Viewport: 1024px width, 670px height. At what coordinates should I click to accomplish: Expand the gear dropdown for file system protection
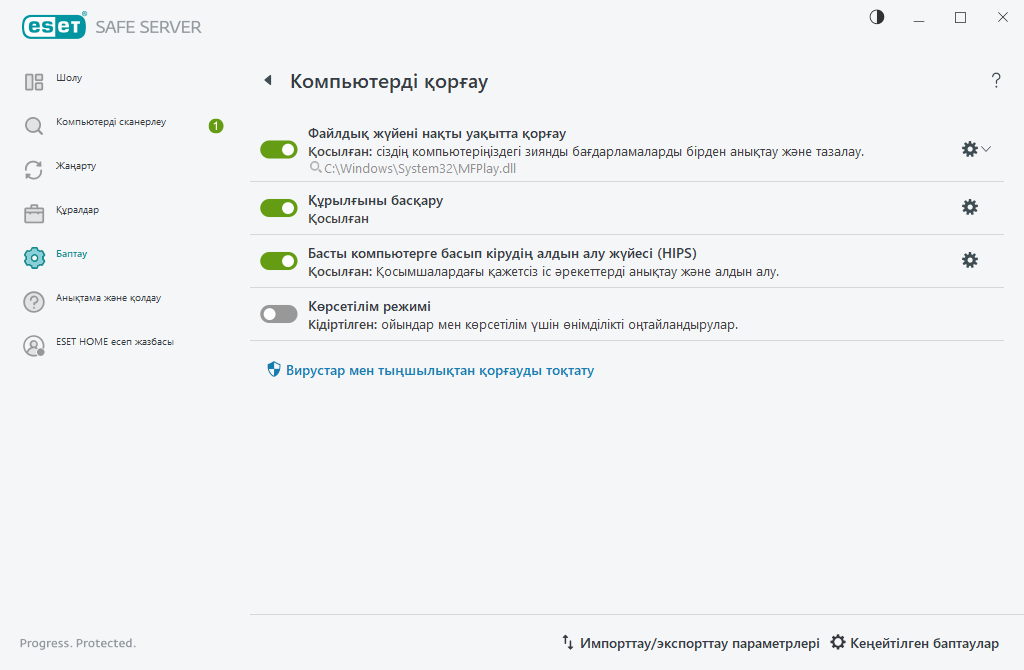(x=986, y=148)
